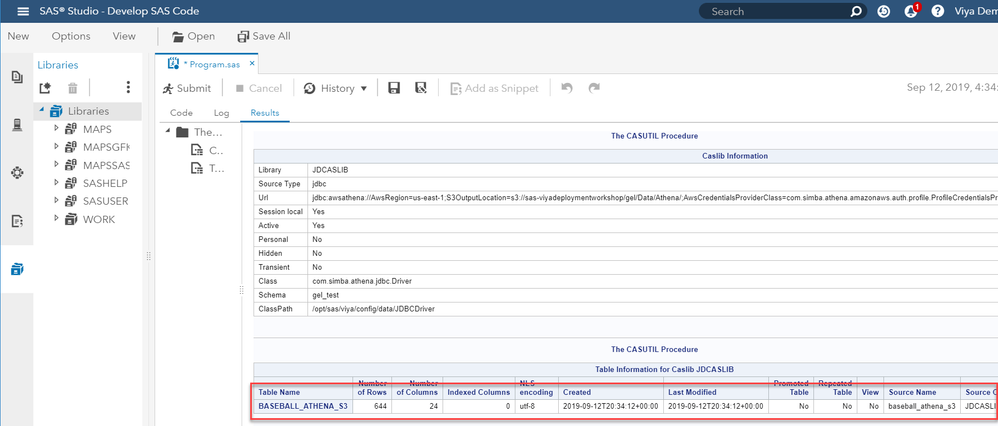Open SAS server files sidebar icon
This screenshot has height=426, width=998.
(x=17, y=125)
